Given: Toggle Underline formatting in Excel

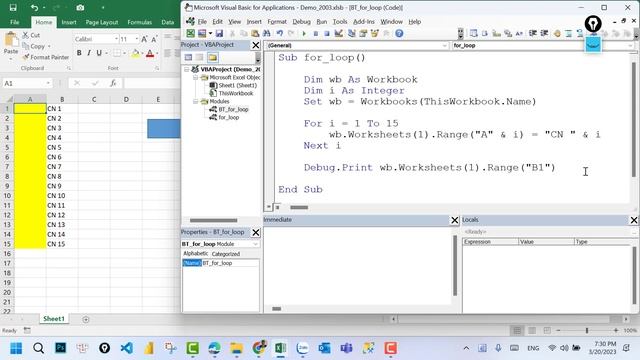Looking at the screenshot, I should click(99, 53).
